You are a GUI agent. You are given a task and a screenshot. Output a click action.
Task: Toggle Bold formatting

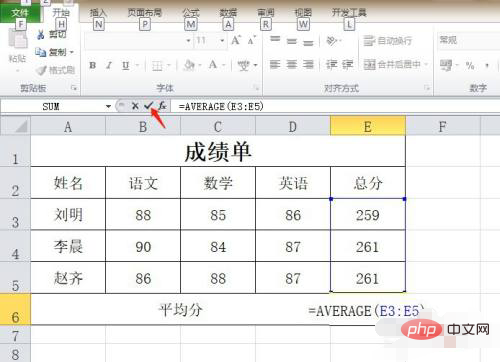[x=93, y=65]
